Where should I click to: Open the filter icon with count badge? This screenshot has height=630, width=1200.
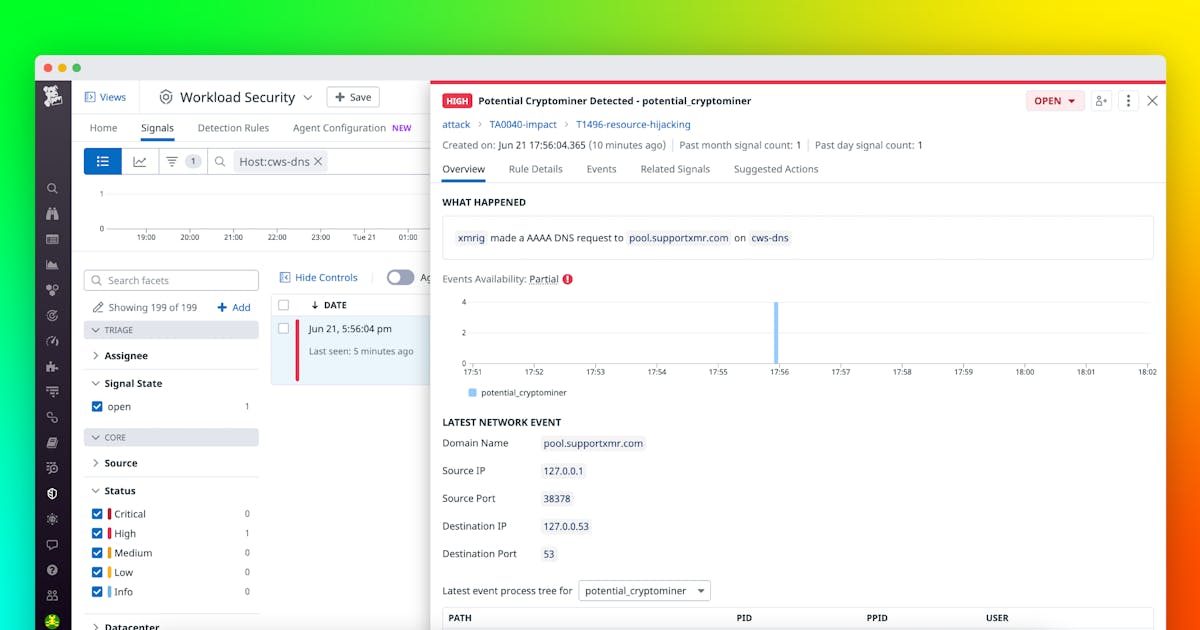tap(181, 161)
